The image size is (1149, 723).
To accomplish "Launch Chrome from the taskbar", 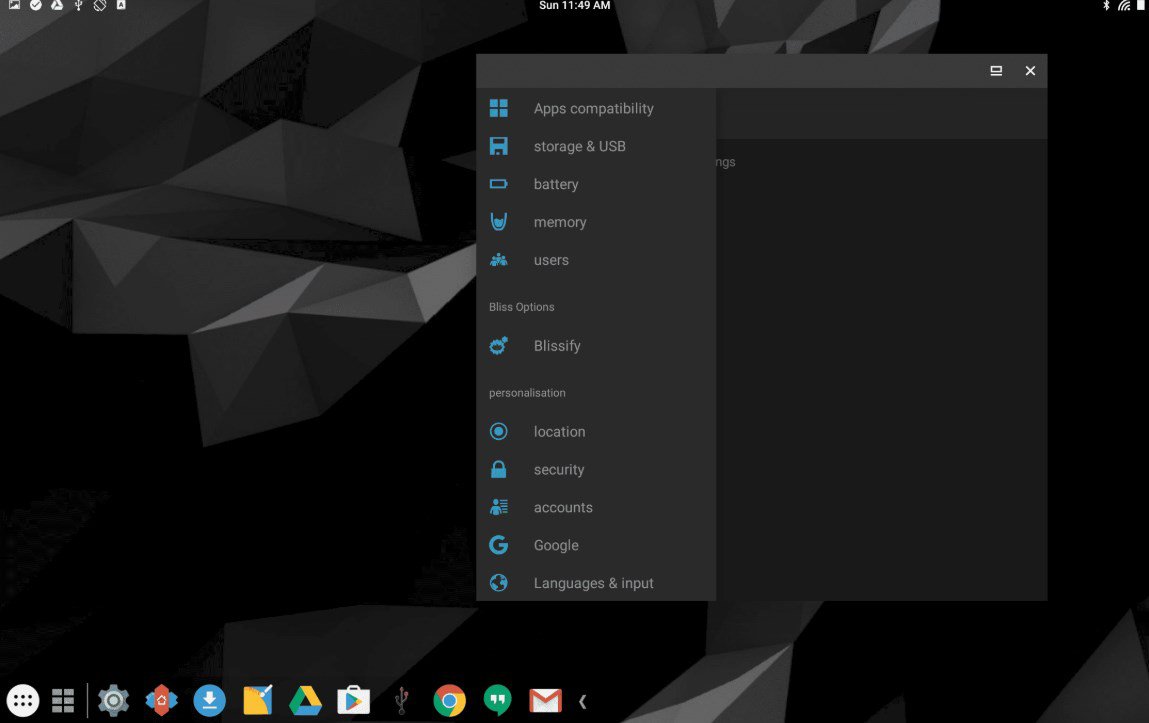I will (x=449, y=700).
